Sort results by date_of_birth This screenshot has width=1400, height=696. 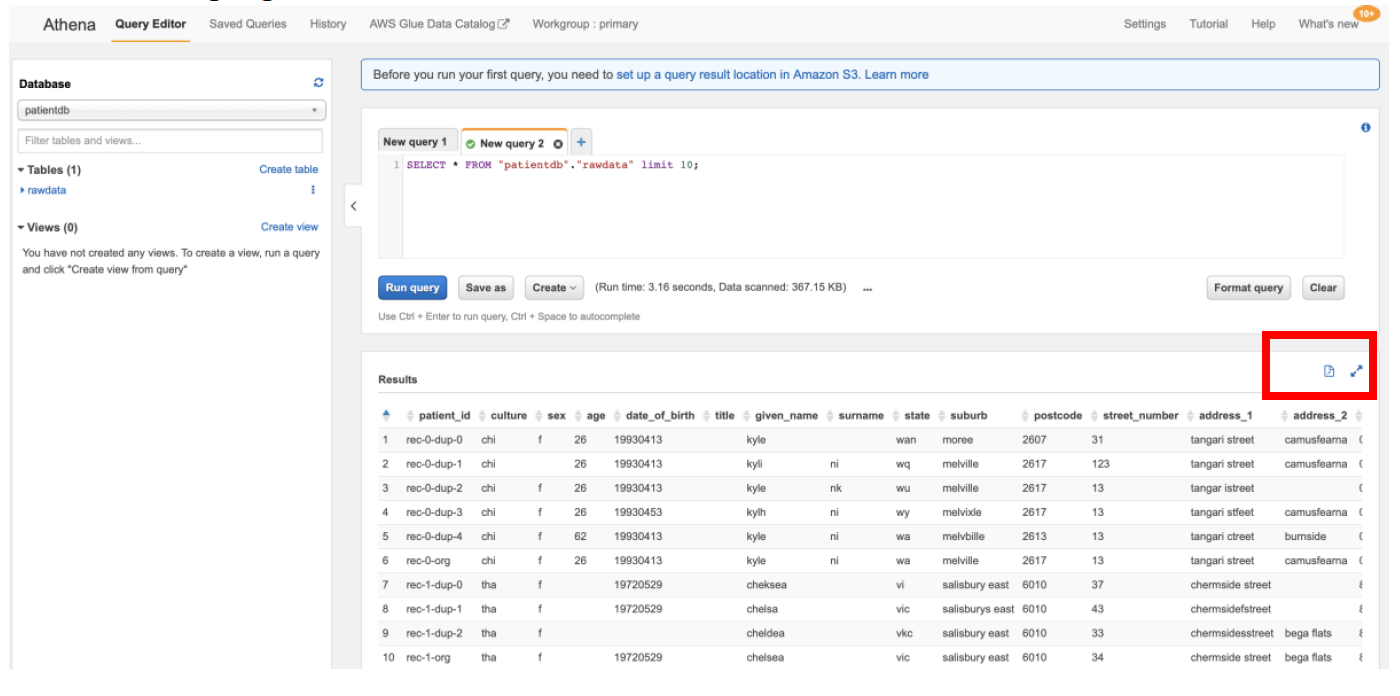pos(654,416)
